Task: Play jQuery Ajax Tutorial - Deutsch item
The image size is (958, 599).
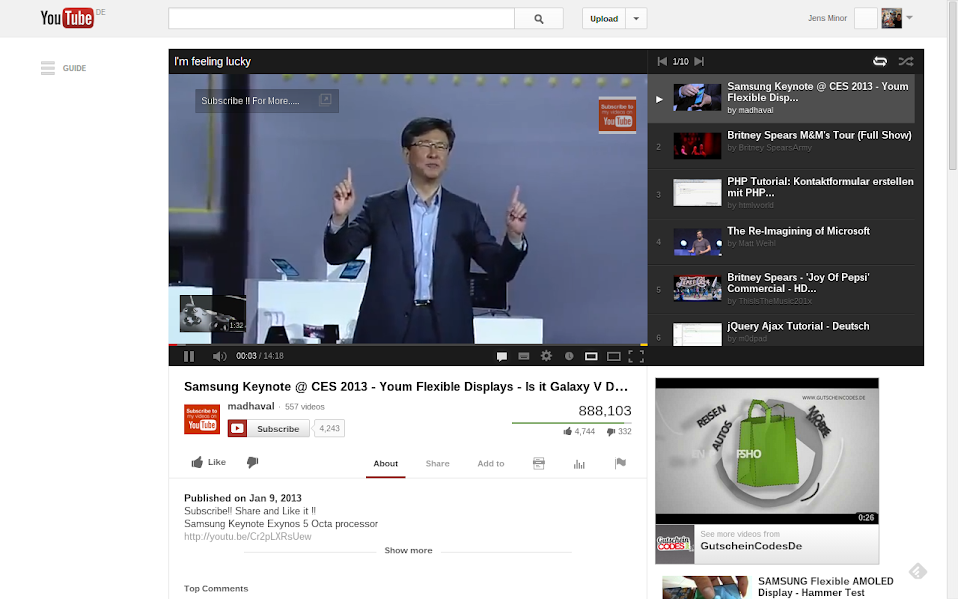Action: (x=781, y=331)
